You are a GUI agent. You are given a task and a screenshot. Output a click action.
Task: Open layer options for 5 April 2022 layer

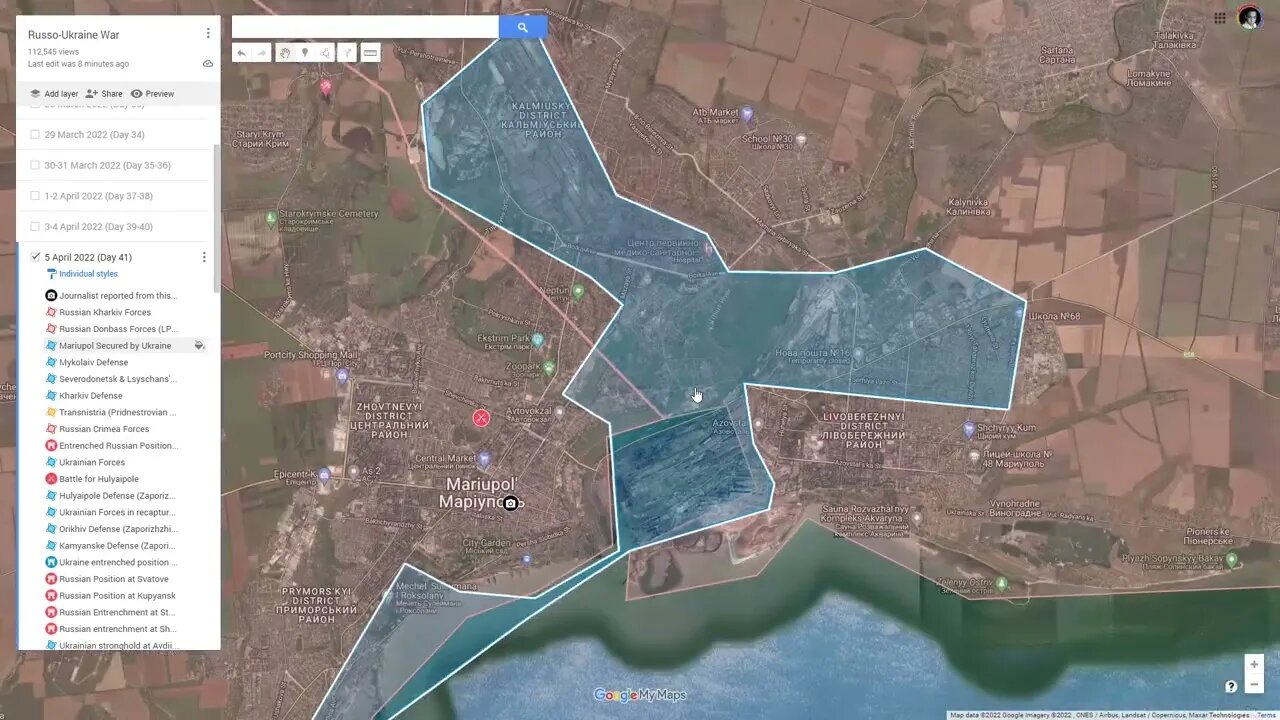tap(204, 257)
